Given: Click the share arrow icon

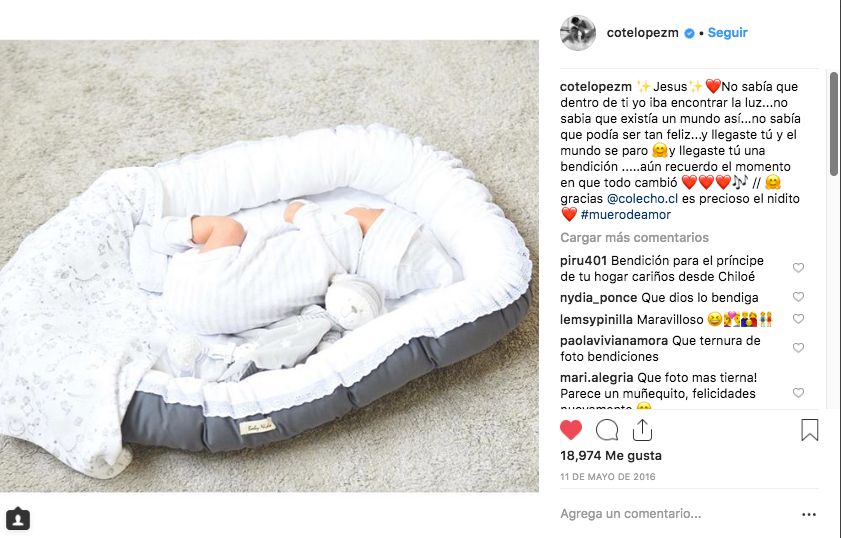Looking at the screenshot, I should [x=642, y=430].
